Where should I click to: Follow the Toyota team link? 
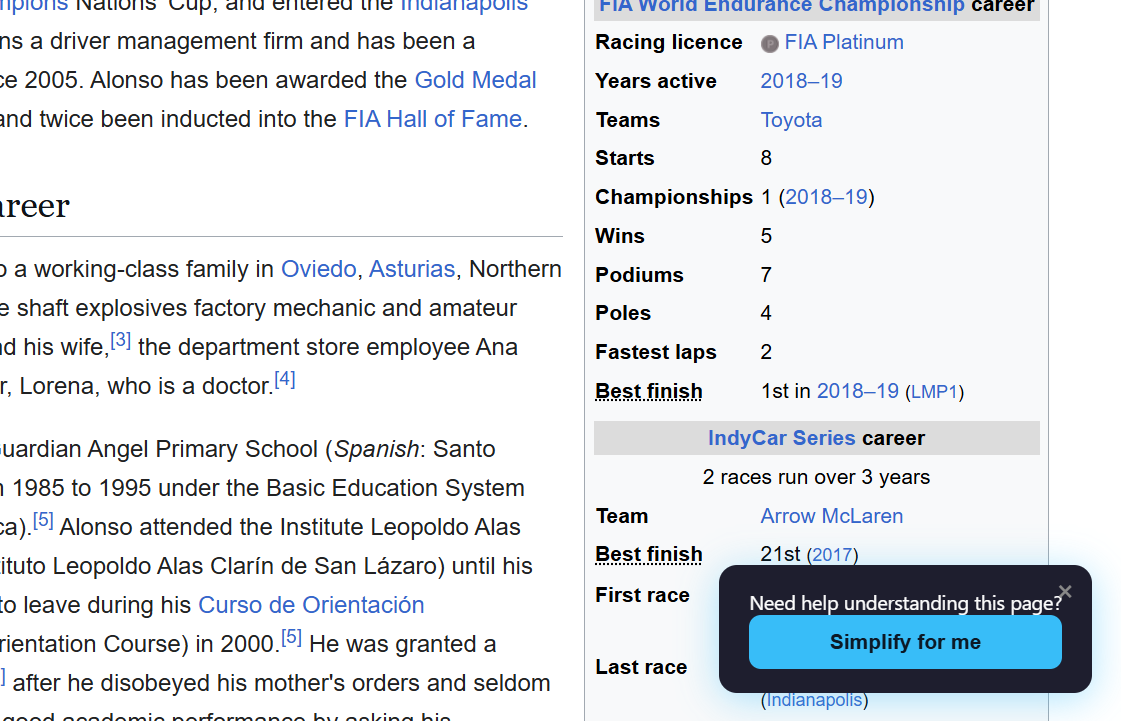(x=791, y=120)
